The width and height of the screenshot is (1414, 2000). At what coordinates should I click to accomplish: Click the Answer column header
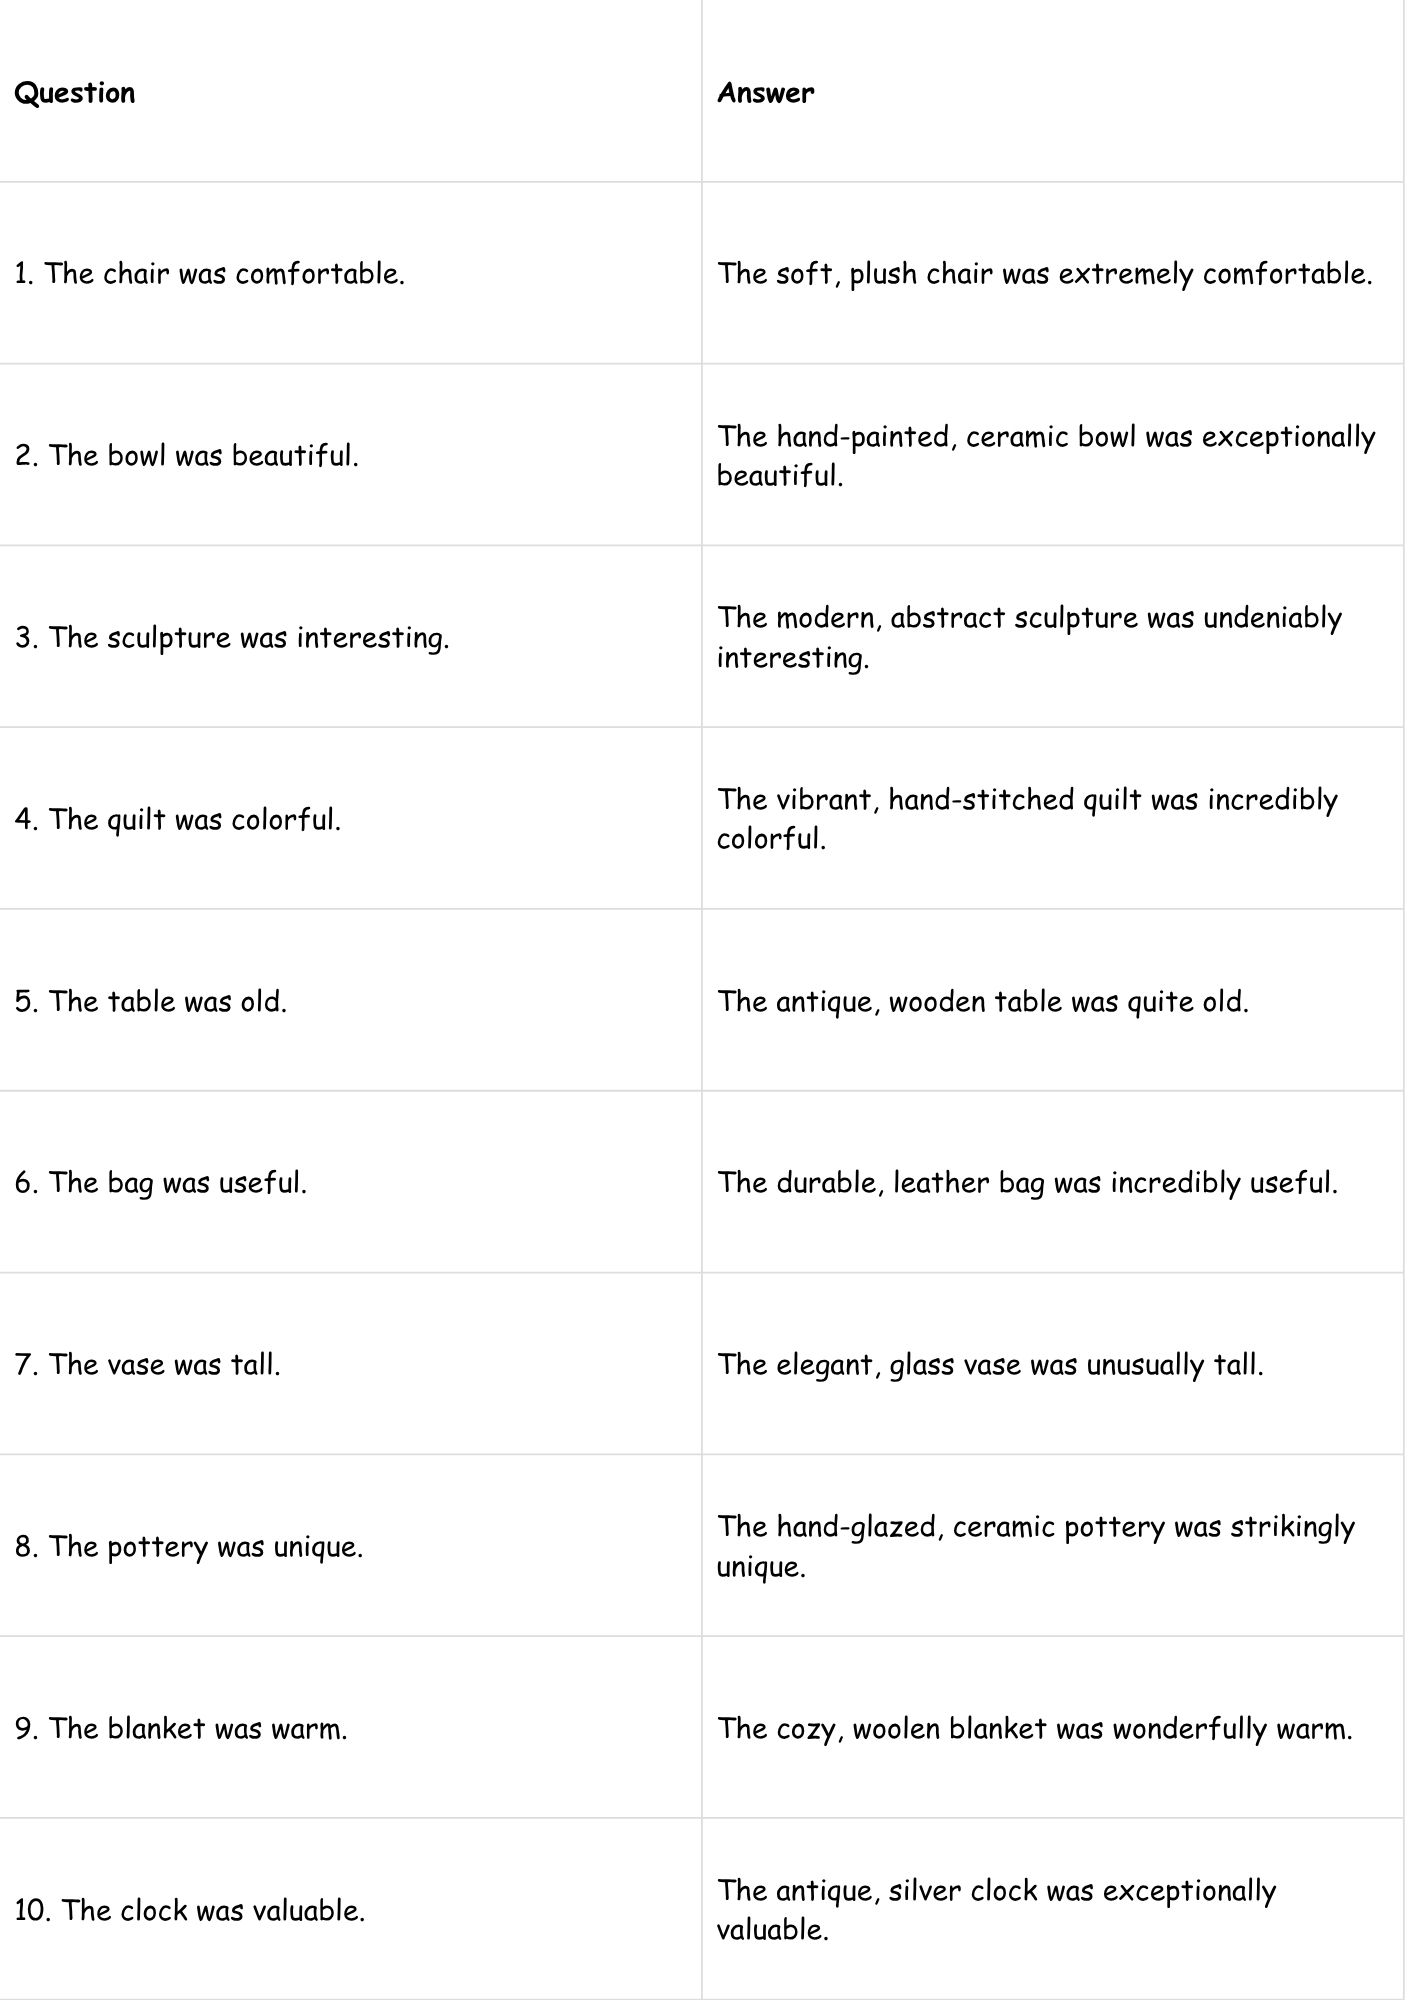click(x=766, y=93)
